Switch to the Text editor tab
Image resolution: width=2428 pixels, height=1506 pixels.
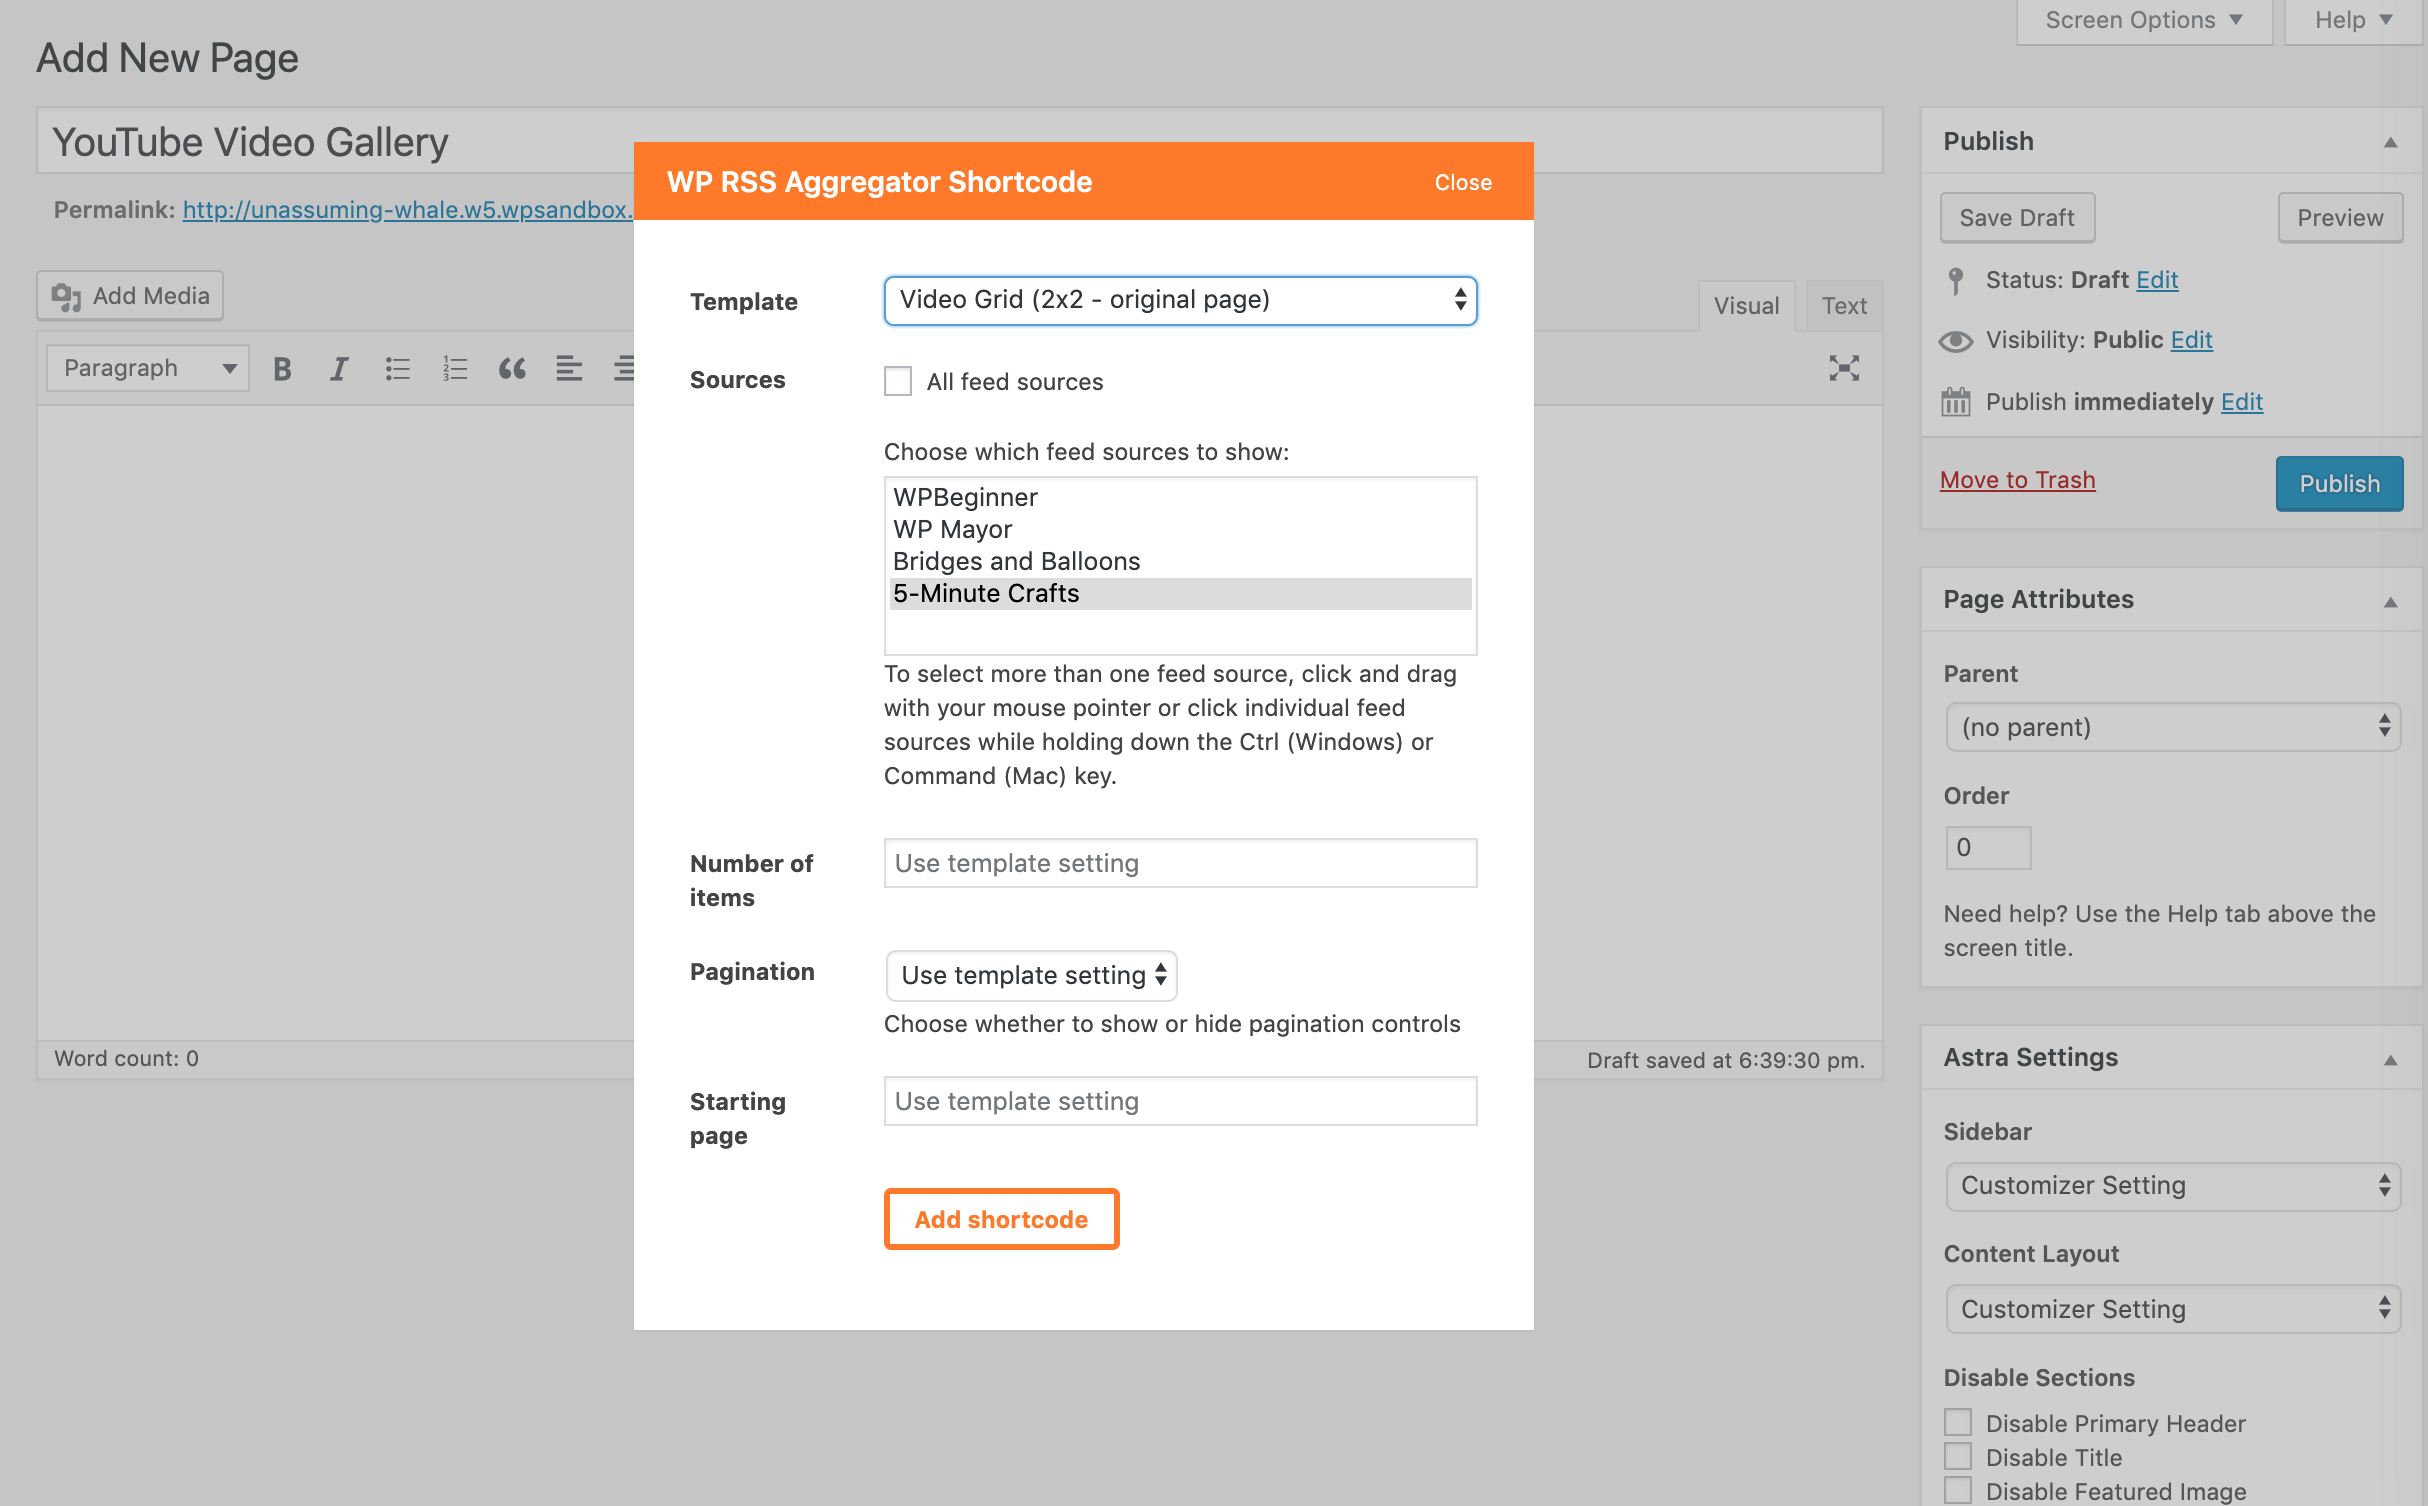(1844, 306)
